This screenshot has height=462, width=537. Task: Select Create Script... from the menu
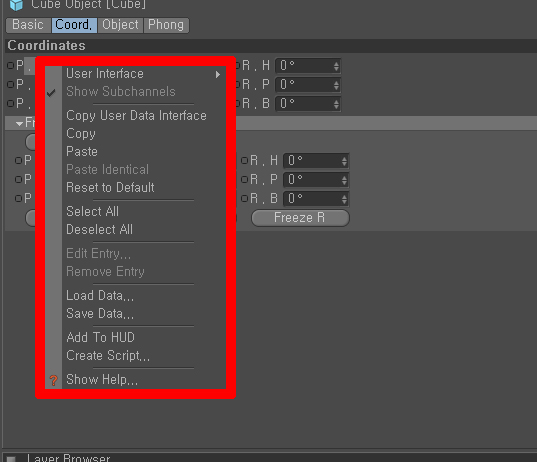[x=108, y=355]
